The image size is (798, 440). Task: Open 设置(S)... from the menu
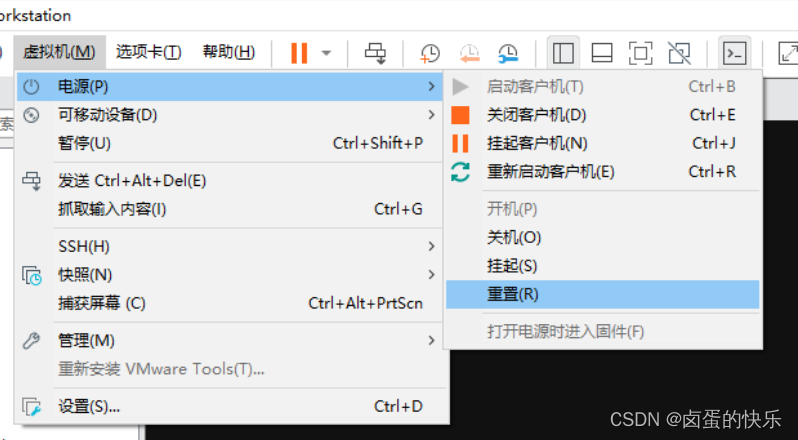click(231, 406)
